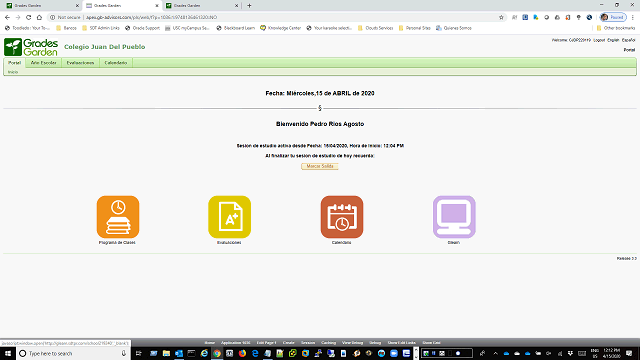640x360 pixels.
Task: Open the SDT Admin Links bookmark folder
Action: click(x=101, y=28)
